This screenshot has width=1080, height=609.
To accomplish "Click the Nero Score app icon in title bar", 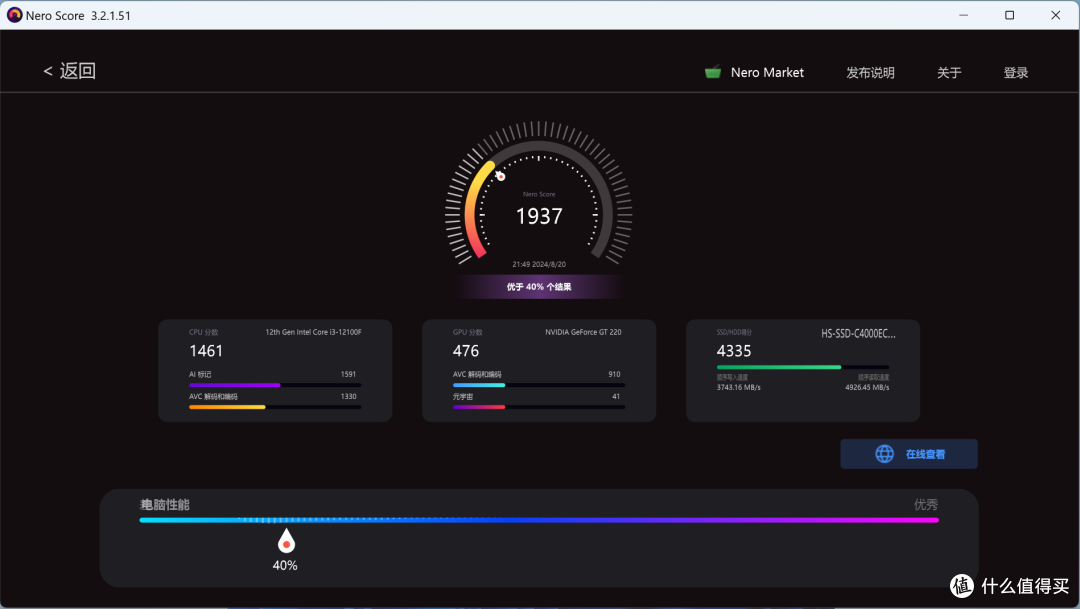I will 14,15.
